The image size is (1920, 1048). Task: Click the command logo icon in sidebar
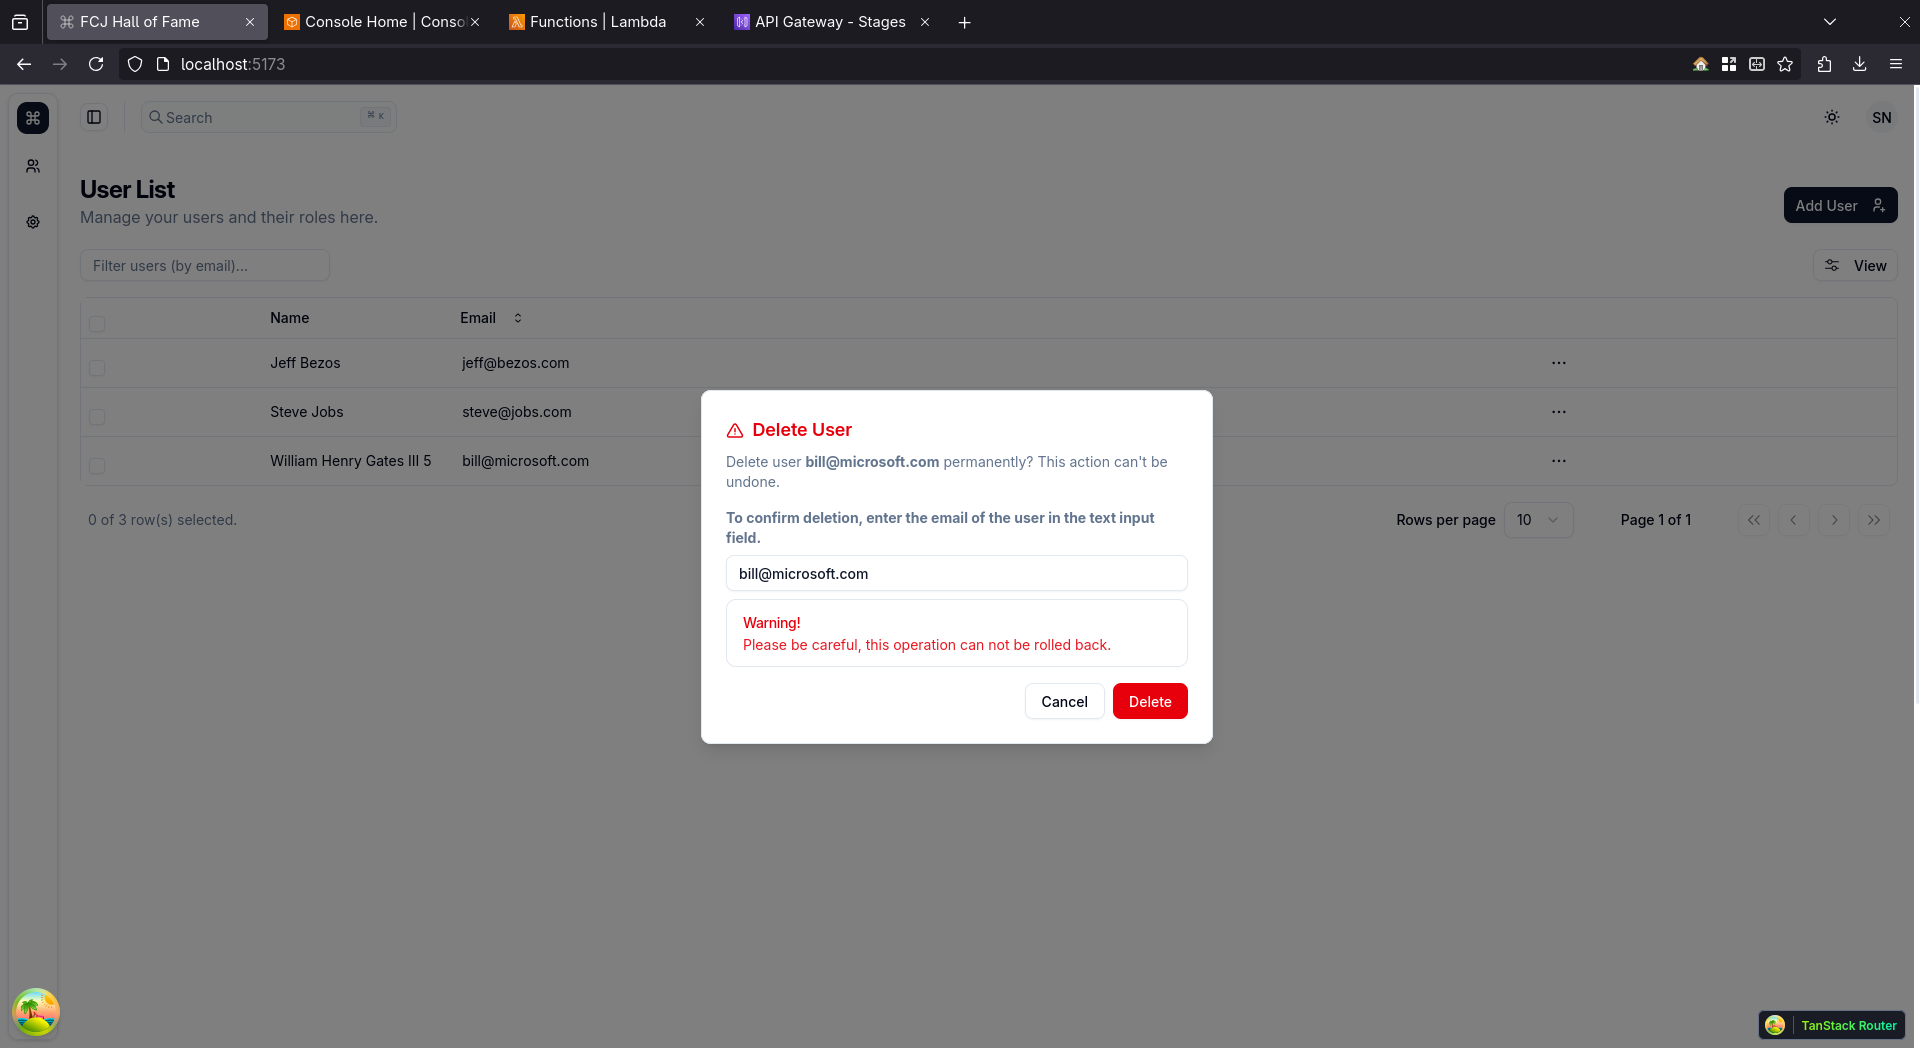33,118
